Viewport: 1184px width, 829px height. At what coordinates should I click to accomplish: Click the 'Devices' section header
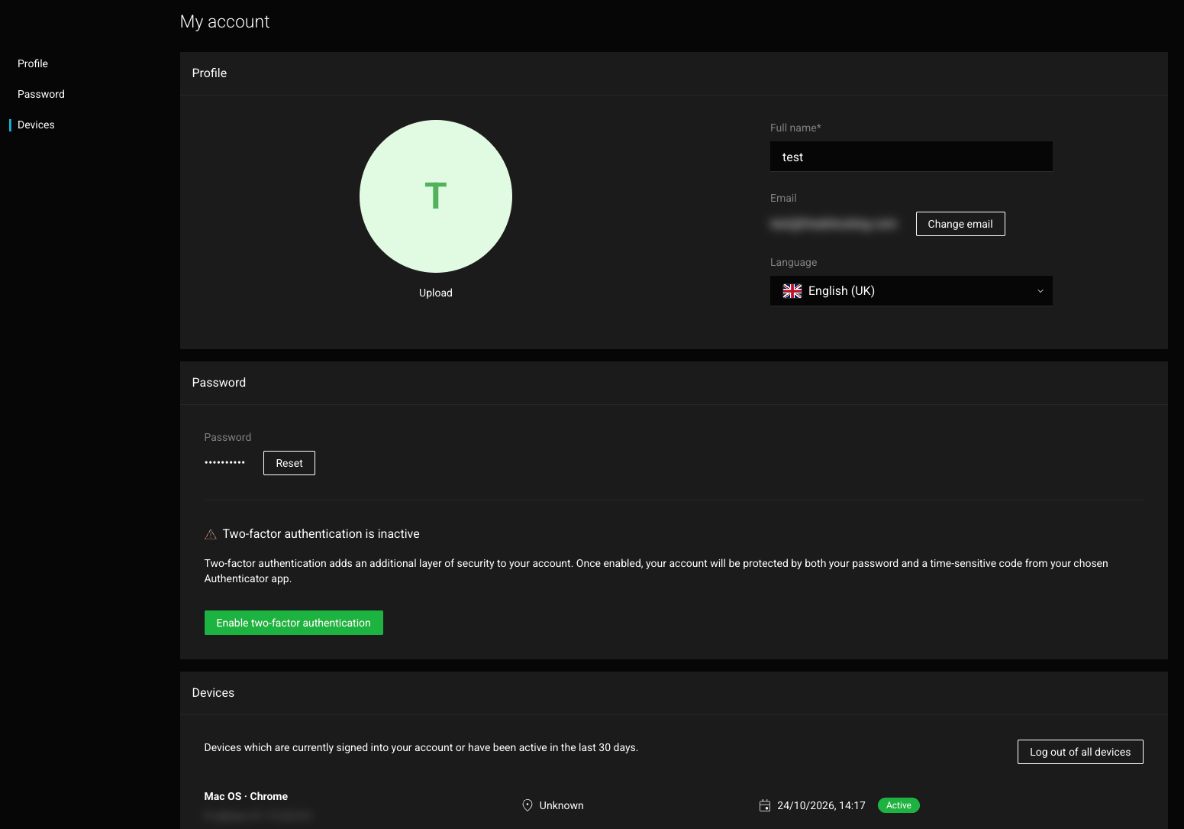pyautogui.click(x=213, y=693)
